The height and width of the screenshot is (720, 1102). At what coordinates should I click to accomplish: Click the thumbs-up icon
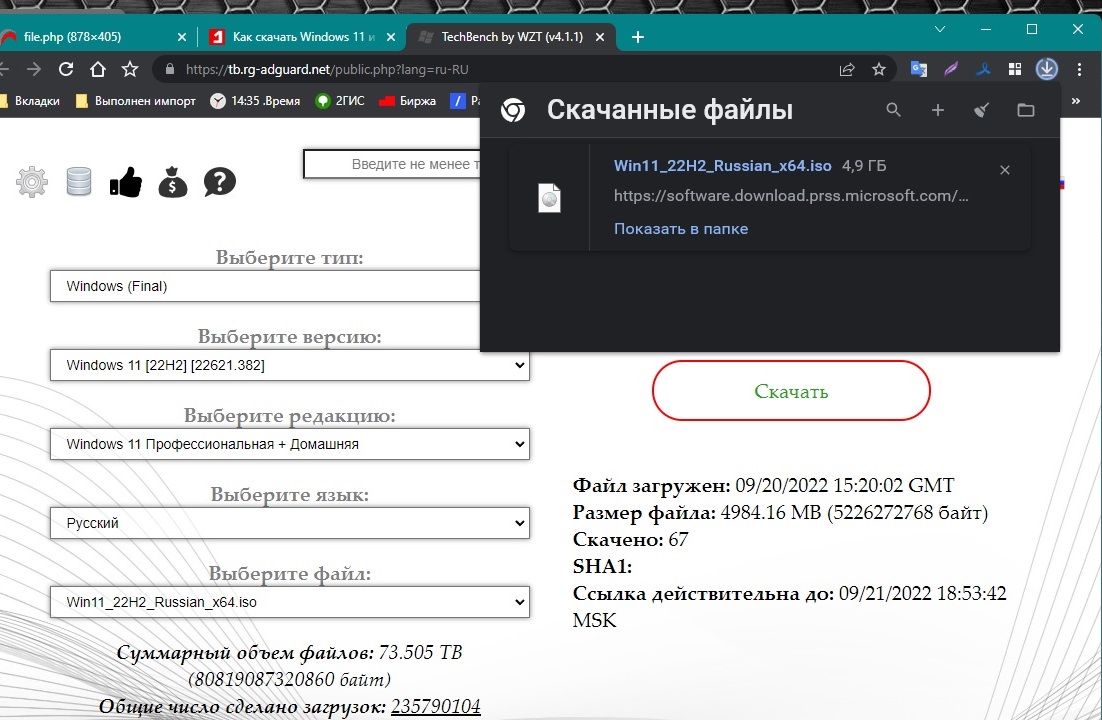[126, 182]
